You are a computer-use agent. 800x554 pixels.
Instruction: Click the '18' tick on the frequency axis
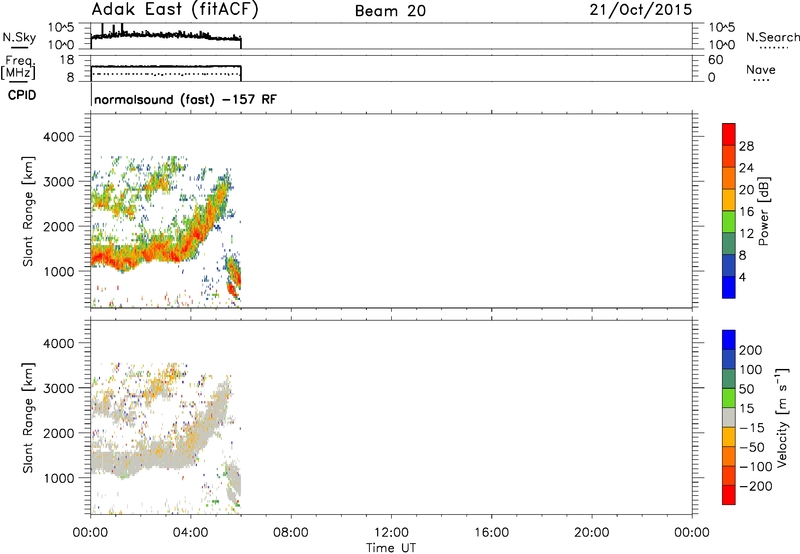pos(67,60)
